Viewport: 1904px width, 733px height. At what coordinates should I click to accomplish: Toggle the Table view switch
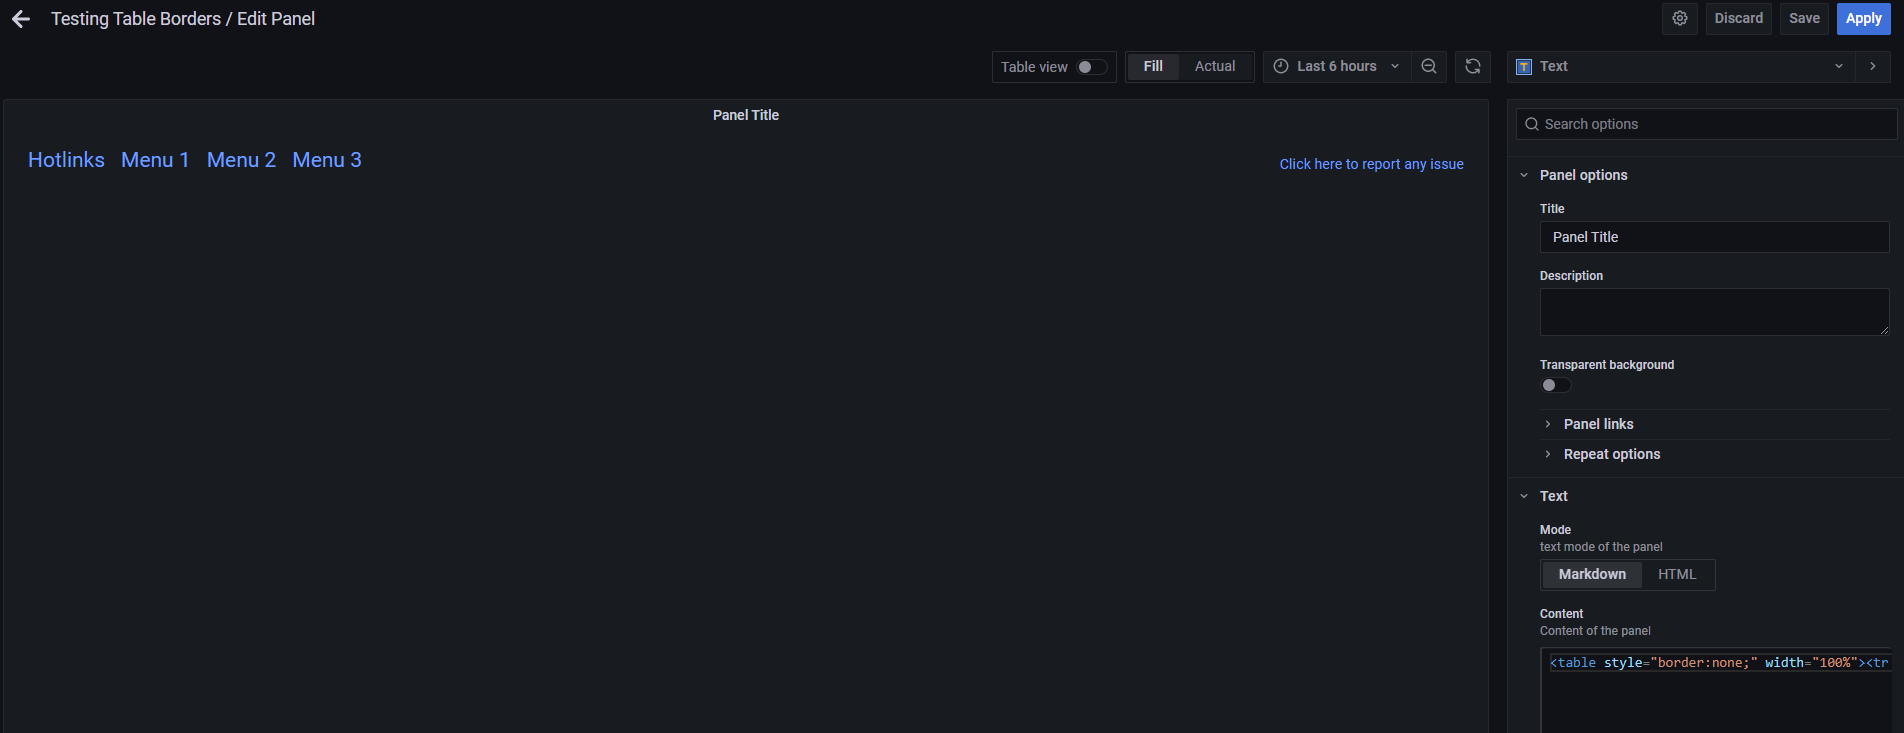pos(1091,67)
